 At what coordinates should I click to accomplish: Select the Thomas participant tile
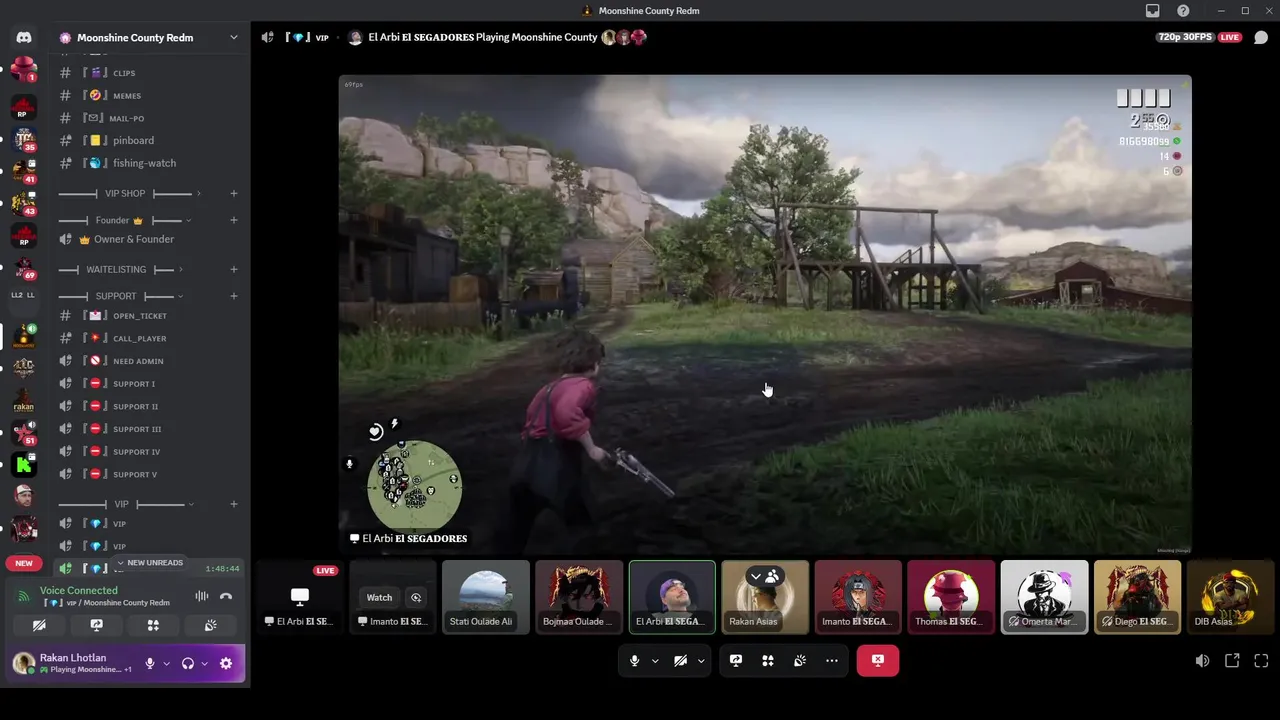click(951, 597)
